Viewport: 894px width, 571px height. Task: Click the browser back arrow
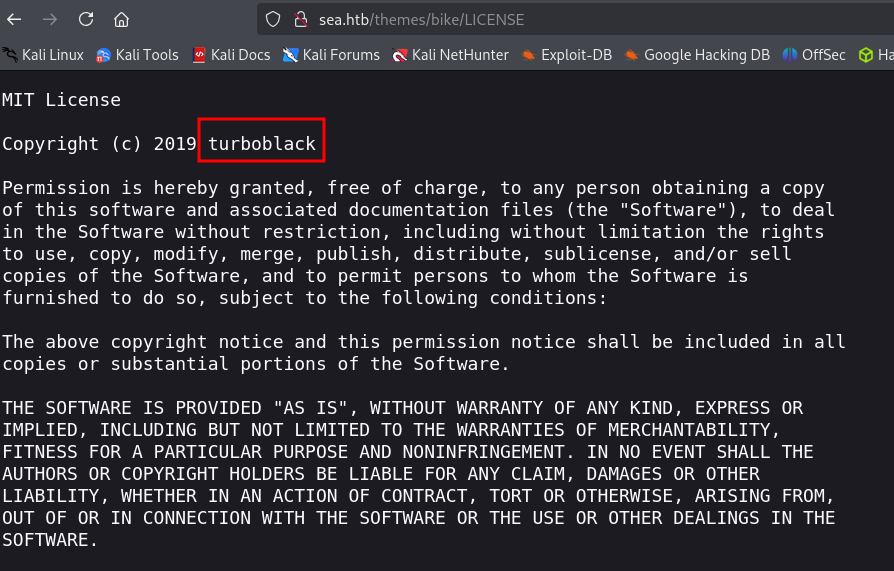14,19
